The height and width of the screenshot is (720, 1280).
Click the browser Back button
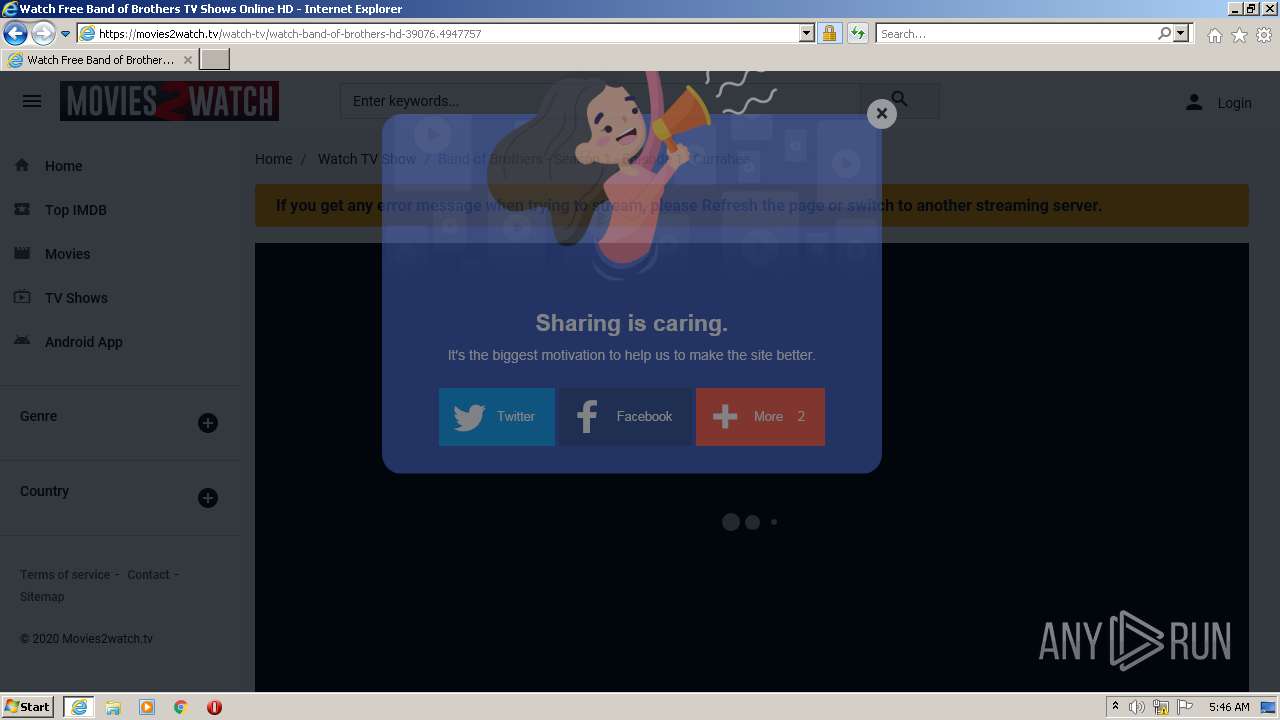(x=15, y=33)
